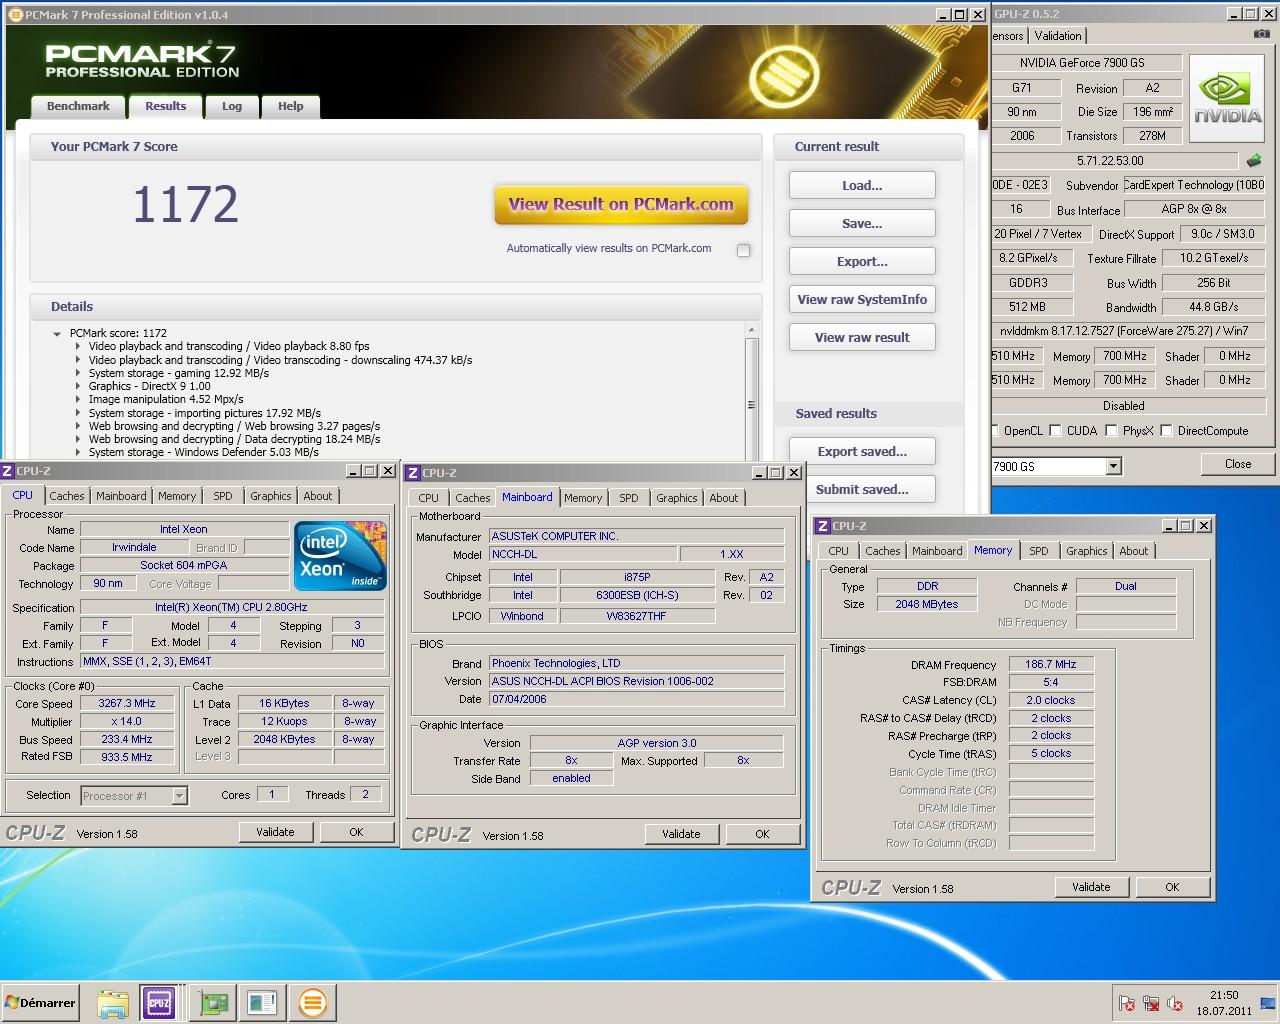Click View raw result button

click(862, 338)
